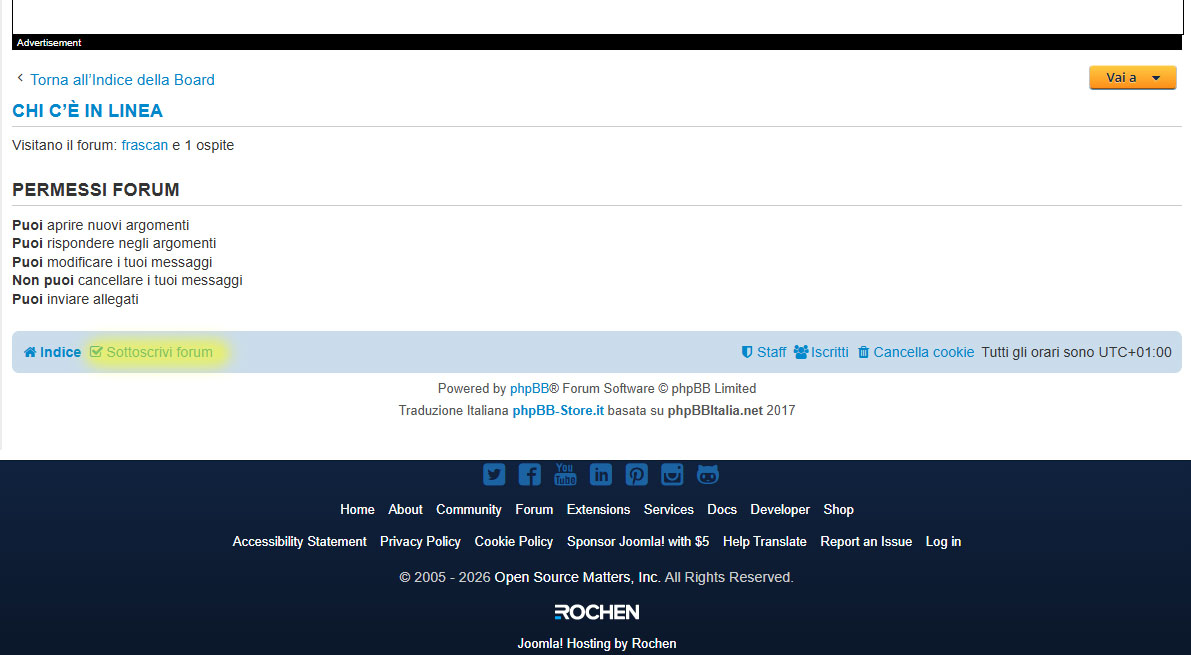Open the GitHub octocat icon
Screen dimensions: 1191x655
tap(708, 475)
